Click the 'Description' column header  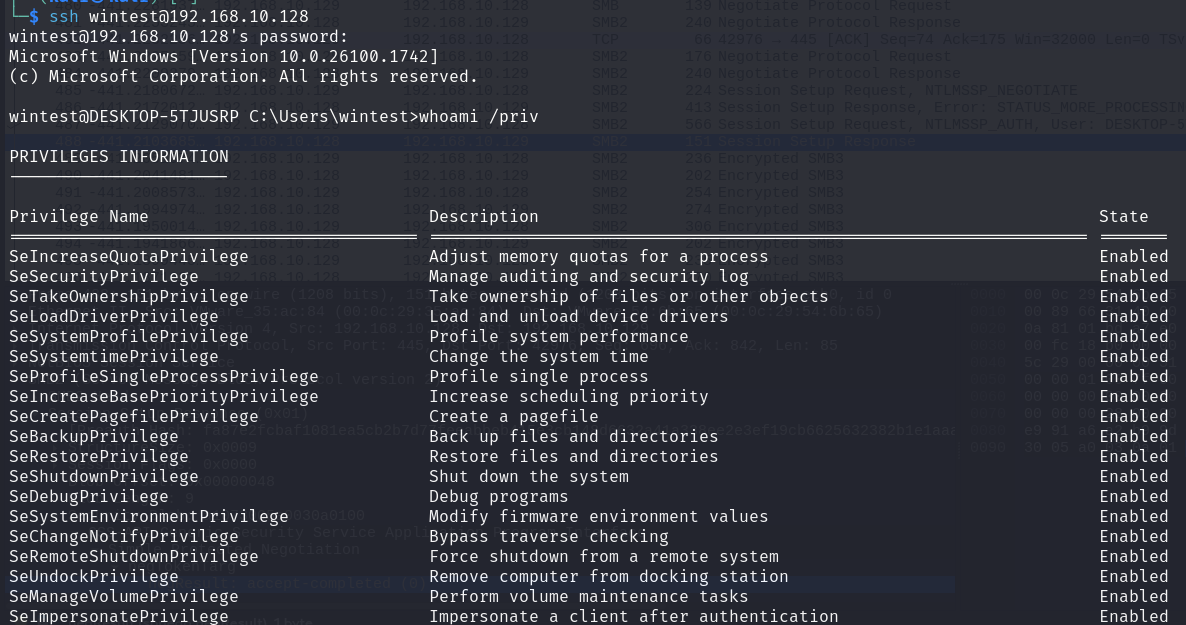pos(484,217)
